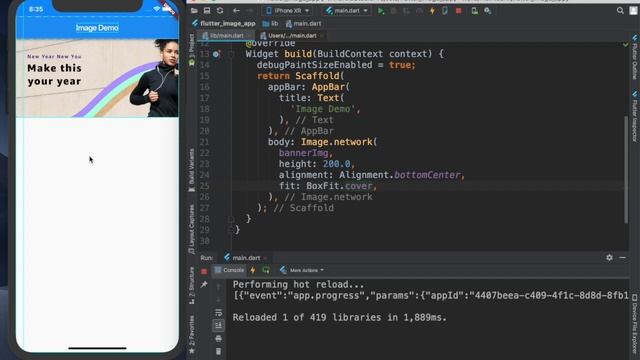Open the user avatar icon at top right

pyautogui.click(x=633, y=11)
